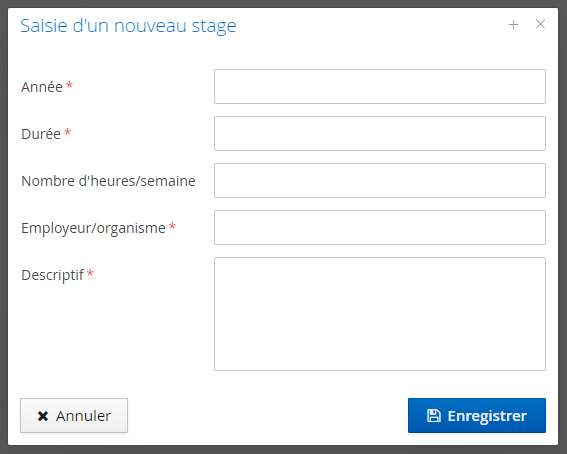Click the Nombre d'heures/semaine label

coord(108,181)
